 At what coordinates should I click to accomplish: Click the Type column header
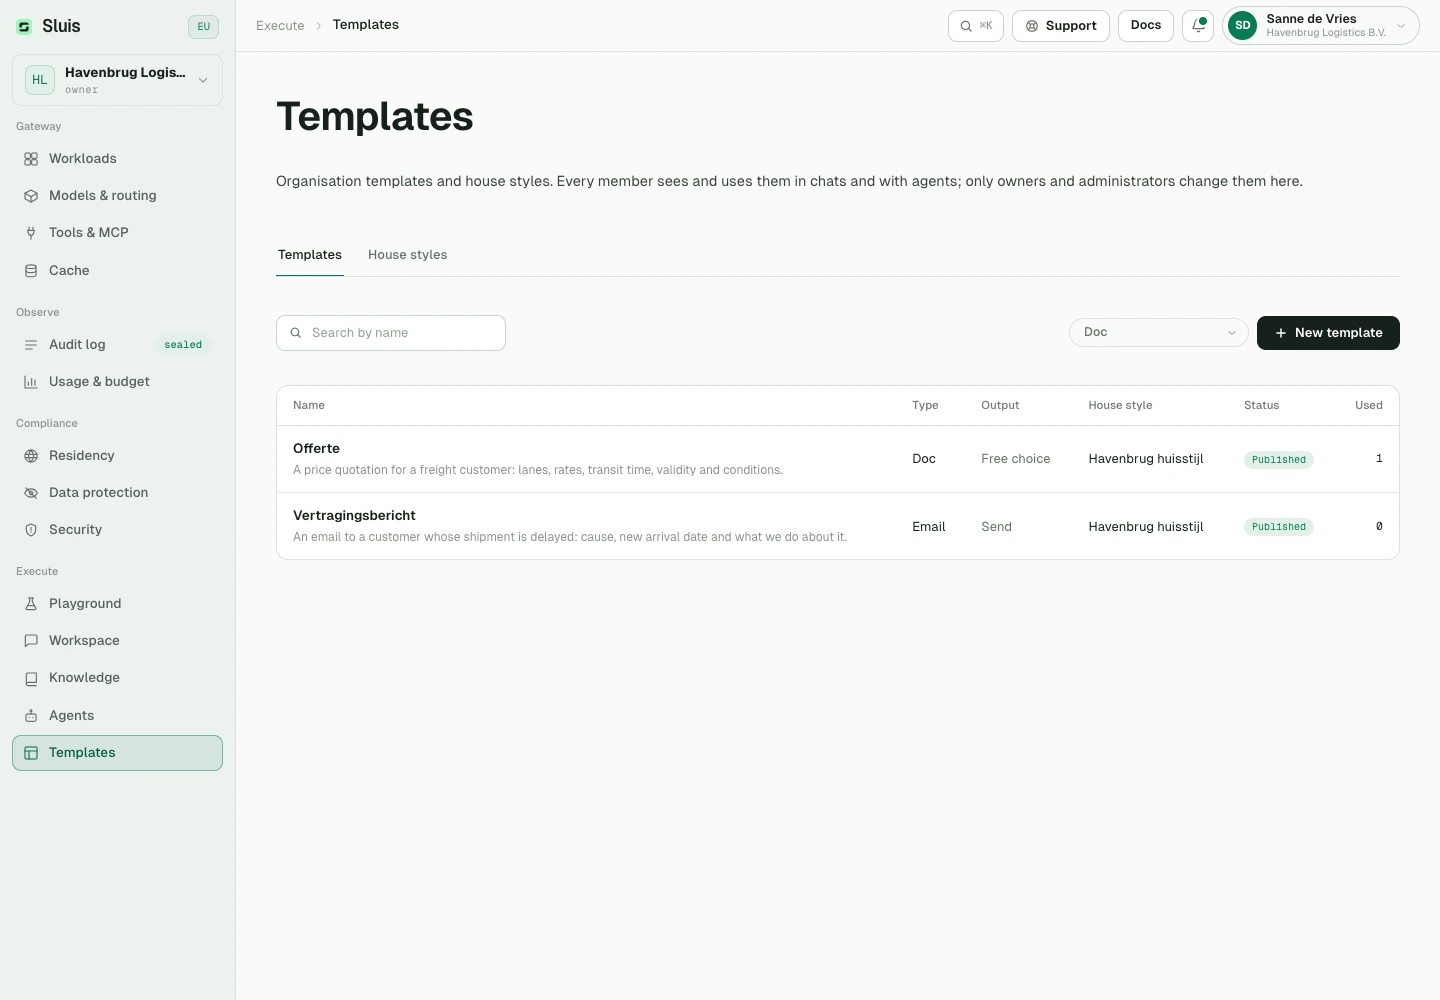[x=925, y=406]
